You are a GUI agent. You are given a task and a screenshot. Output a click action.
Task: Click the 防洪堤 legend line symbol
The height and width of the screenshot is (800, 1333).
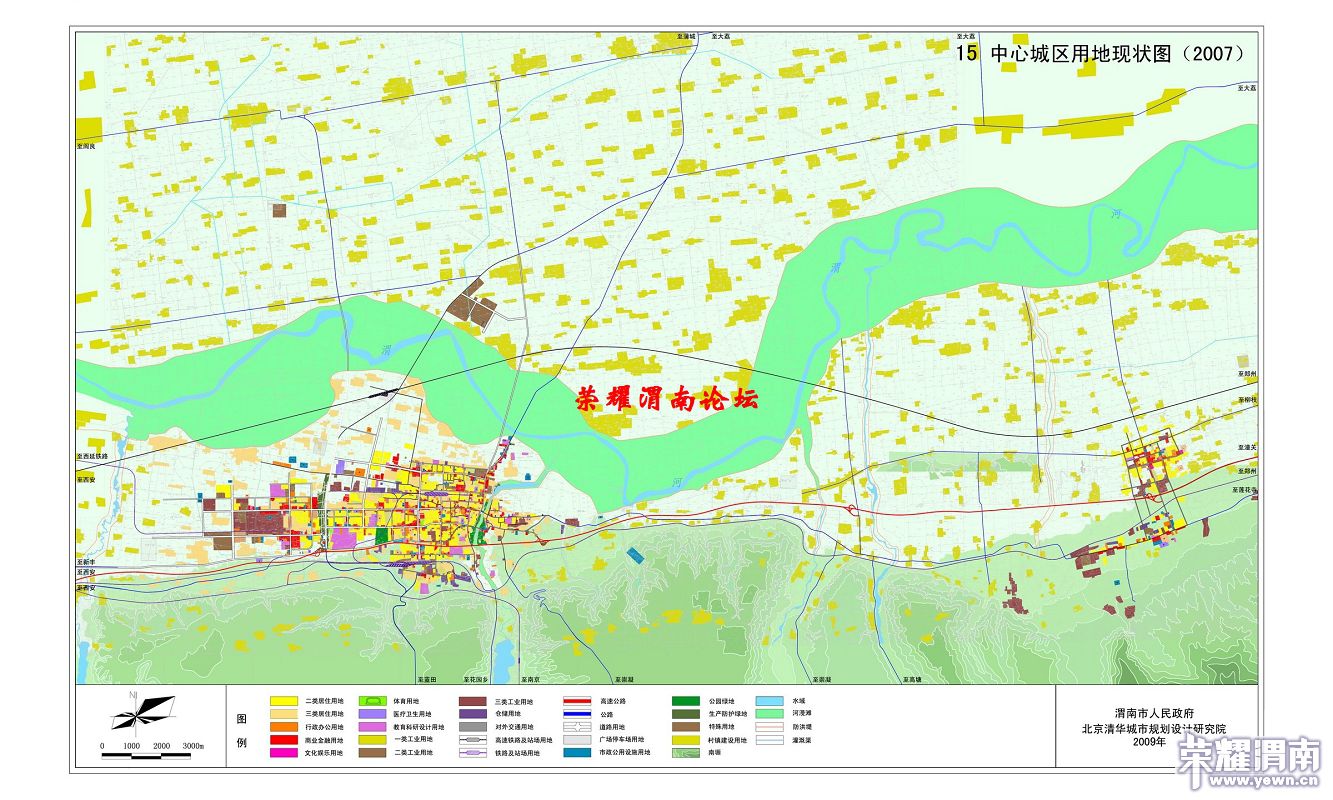pos(769,727)
